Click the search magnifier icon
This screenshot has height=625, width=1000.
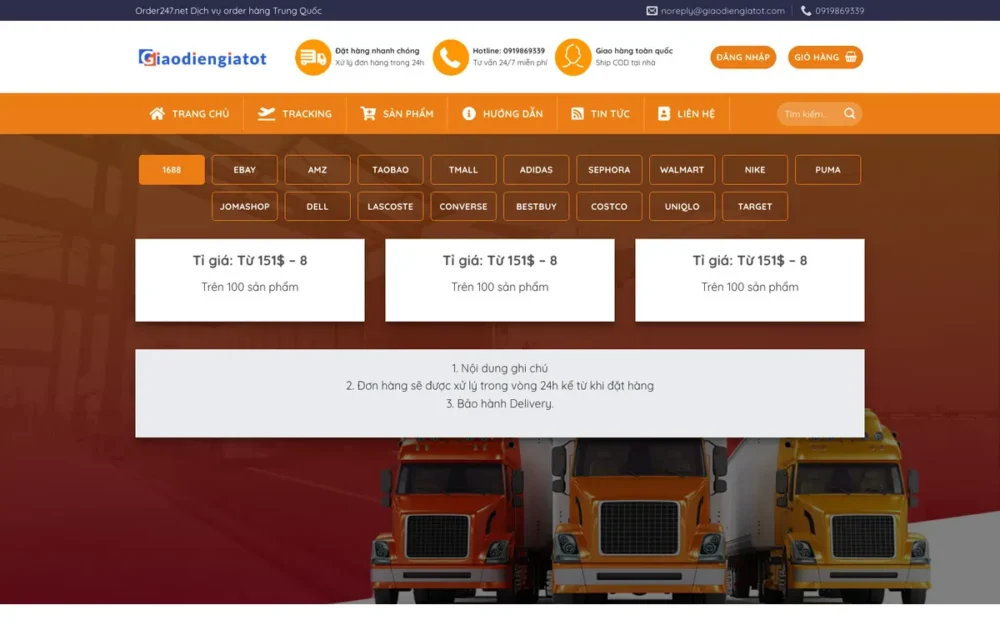pos(849,114)
